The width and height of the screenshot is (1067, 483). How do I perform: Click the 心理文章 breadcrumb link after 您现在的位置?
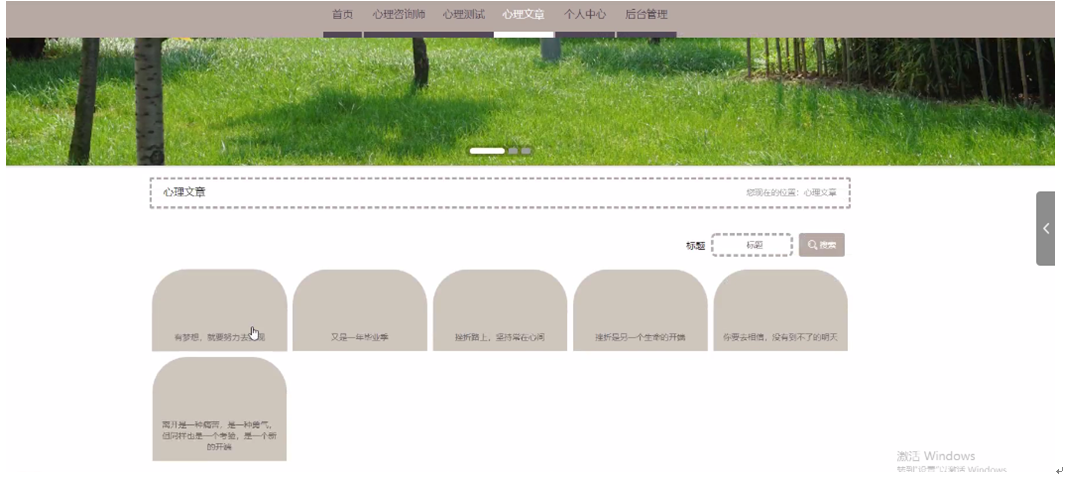click(x=820, y=193)
